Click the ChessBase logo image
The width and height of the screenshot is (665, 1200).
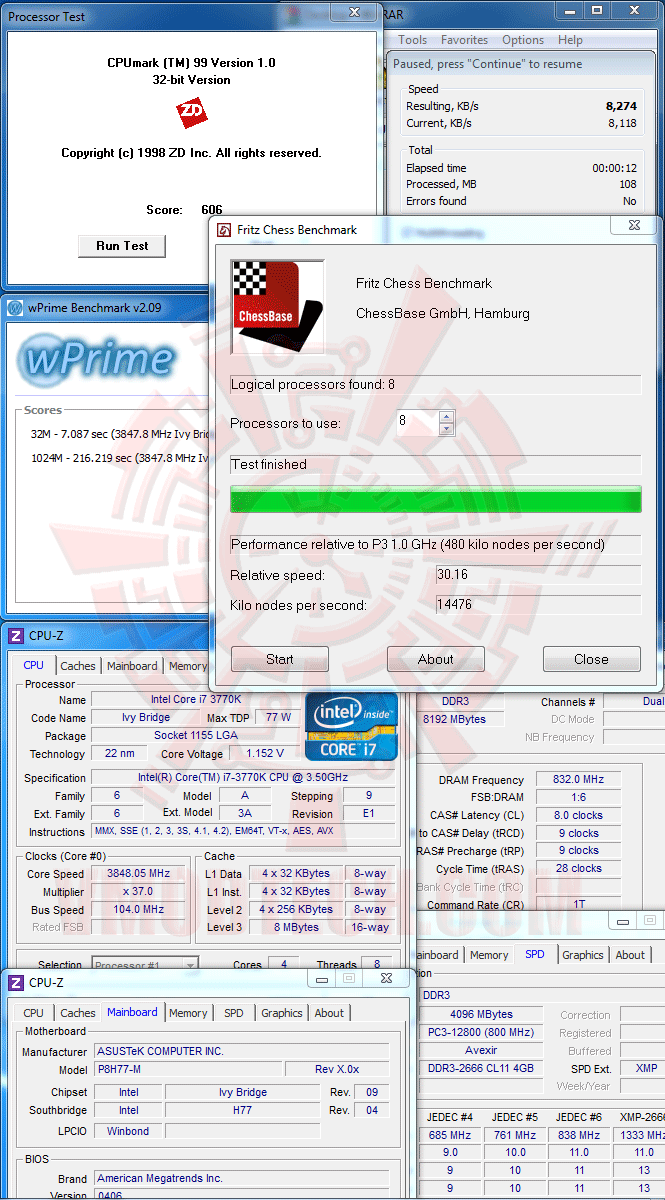pos(278,307)
